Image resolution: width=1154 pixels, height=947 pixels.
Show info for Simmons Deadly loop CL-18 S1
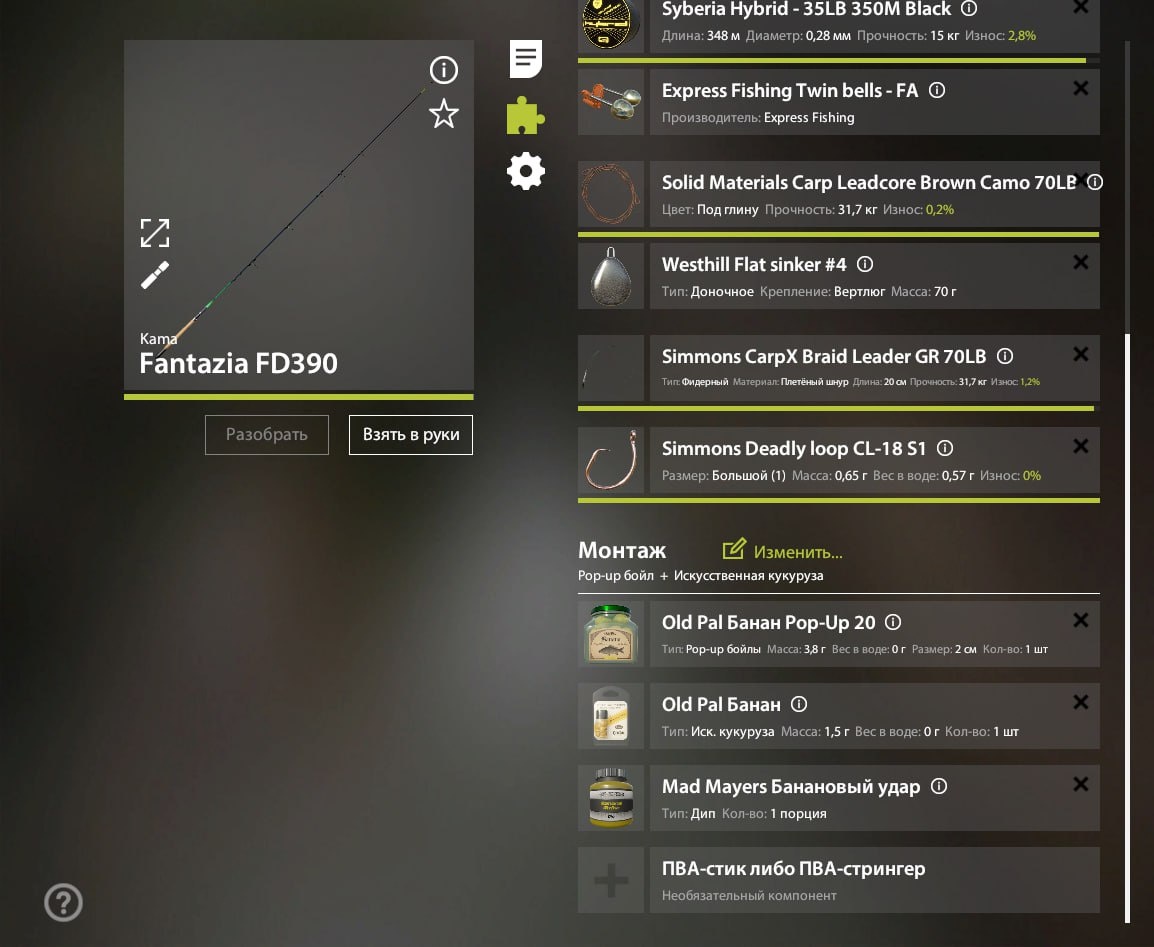click(x=945, y=448)
